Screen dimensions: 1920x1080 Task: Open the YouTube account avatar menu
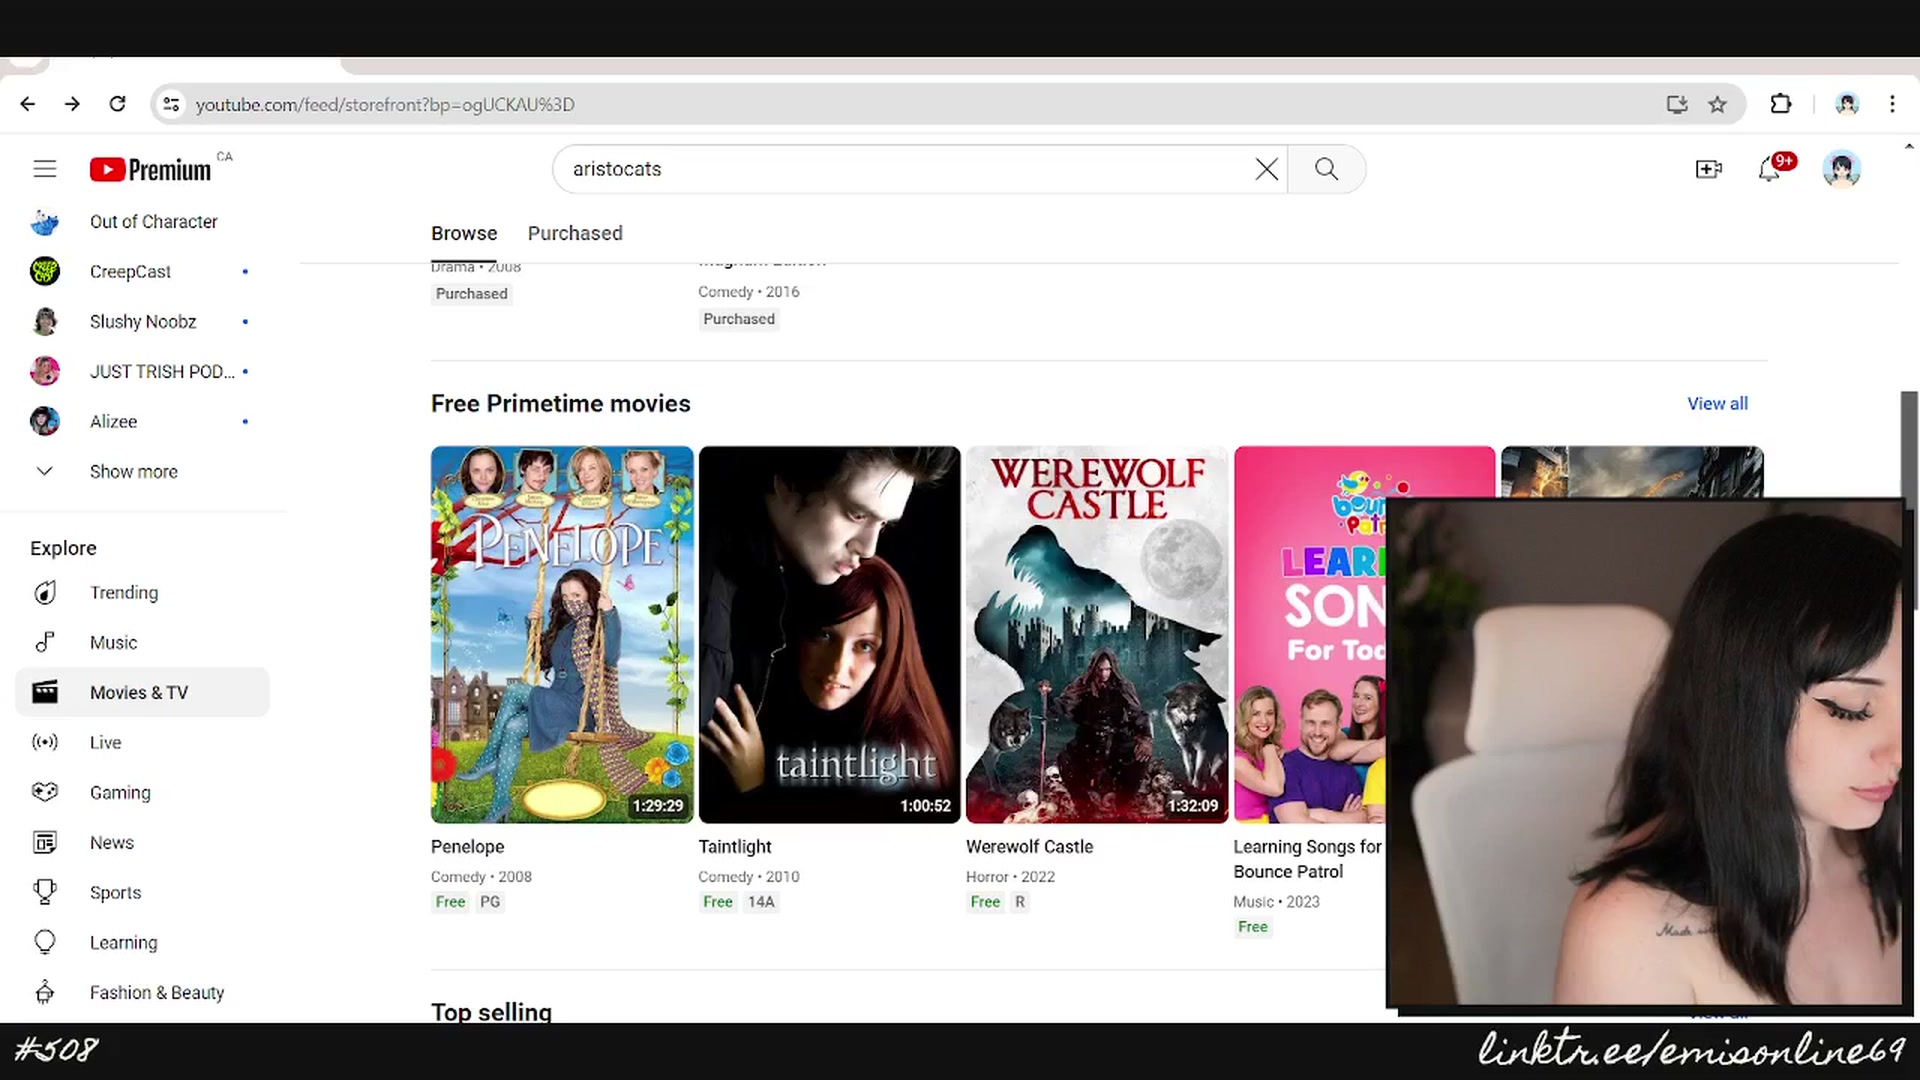(1841, 169)
